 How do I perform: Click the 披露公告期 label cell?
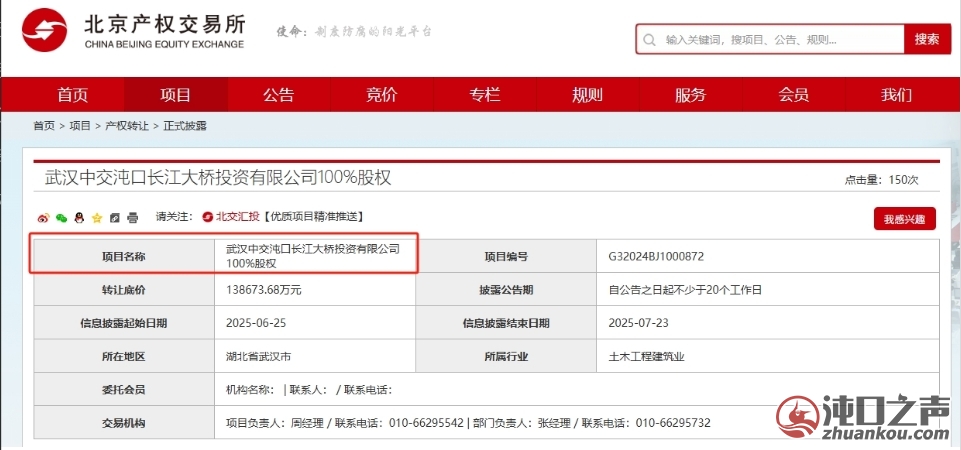point(506,290)
